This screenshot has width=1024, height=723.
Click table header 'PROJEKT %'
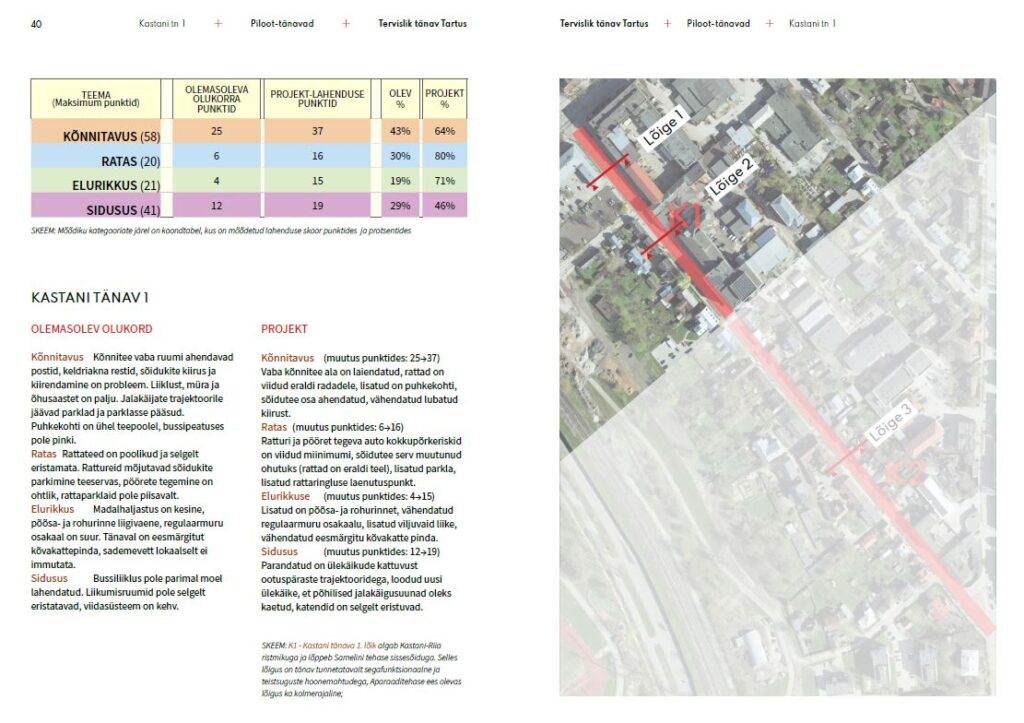[445, 99]
